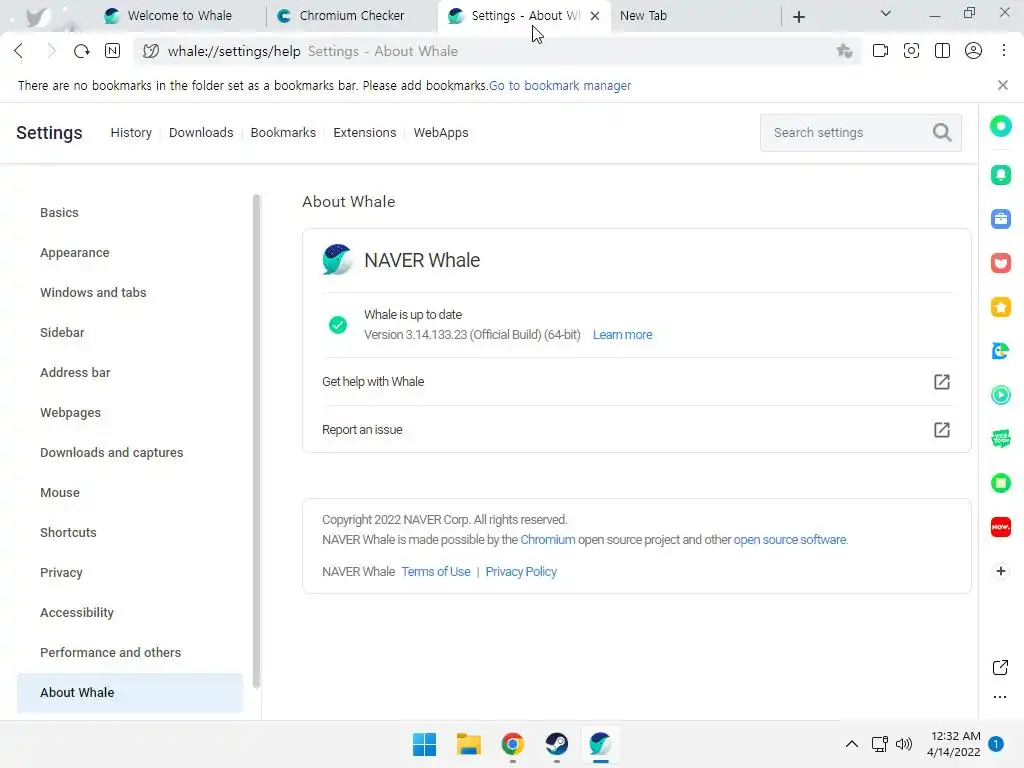This screenshot has height=768, width=1024.
Task: Switch to Welcome to Whale tab
Action: (x=180, y=16)
